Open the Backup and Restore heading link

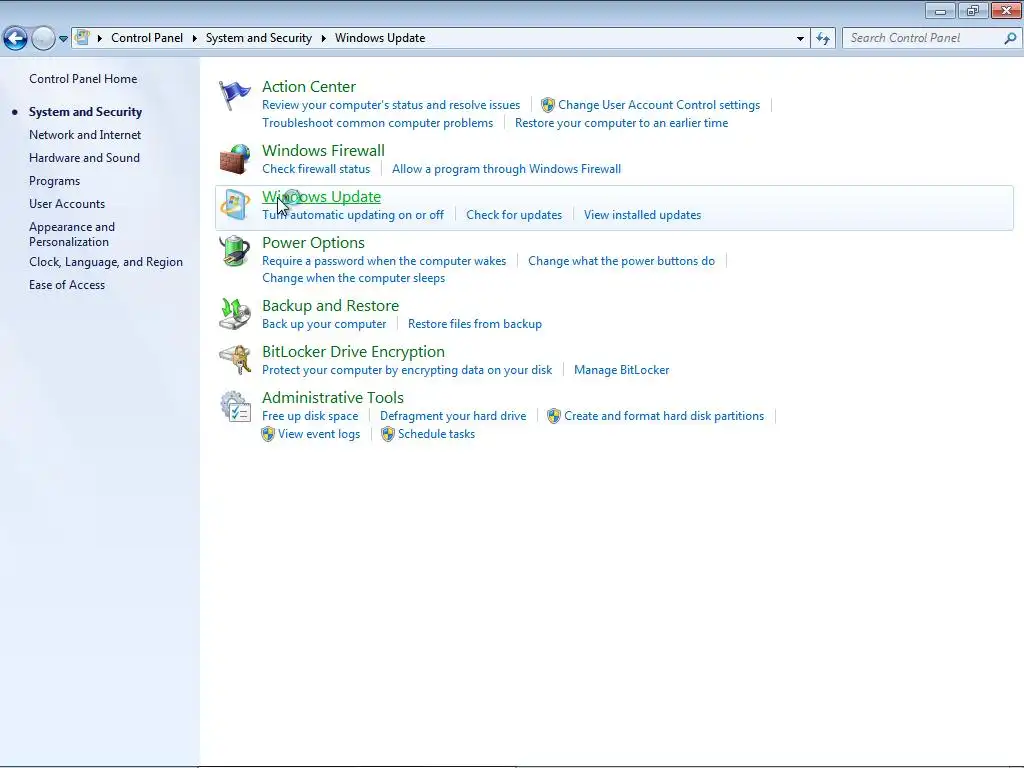pos(330,306)
